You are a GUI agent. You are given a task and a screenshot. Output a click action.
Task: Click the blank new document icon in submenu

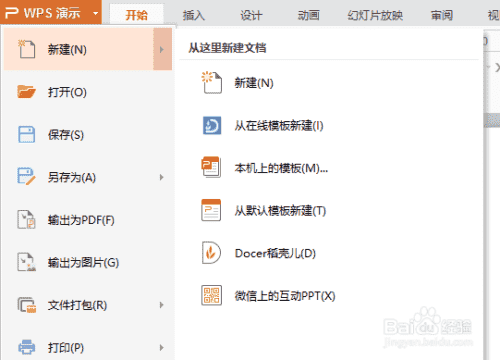click(211, 83)
